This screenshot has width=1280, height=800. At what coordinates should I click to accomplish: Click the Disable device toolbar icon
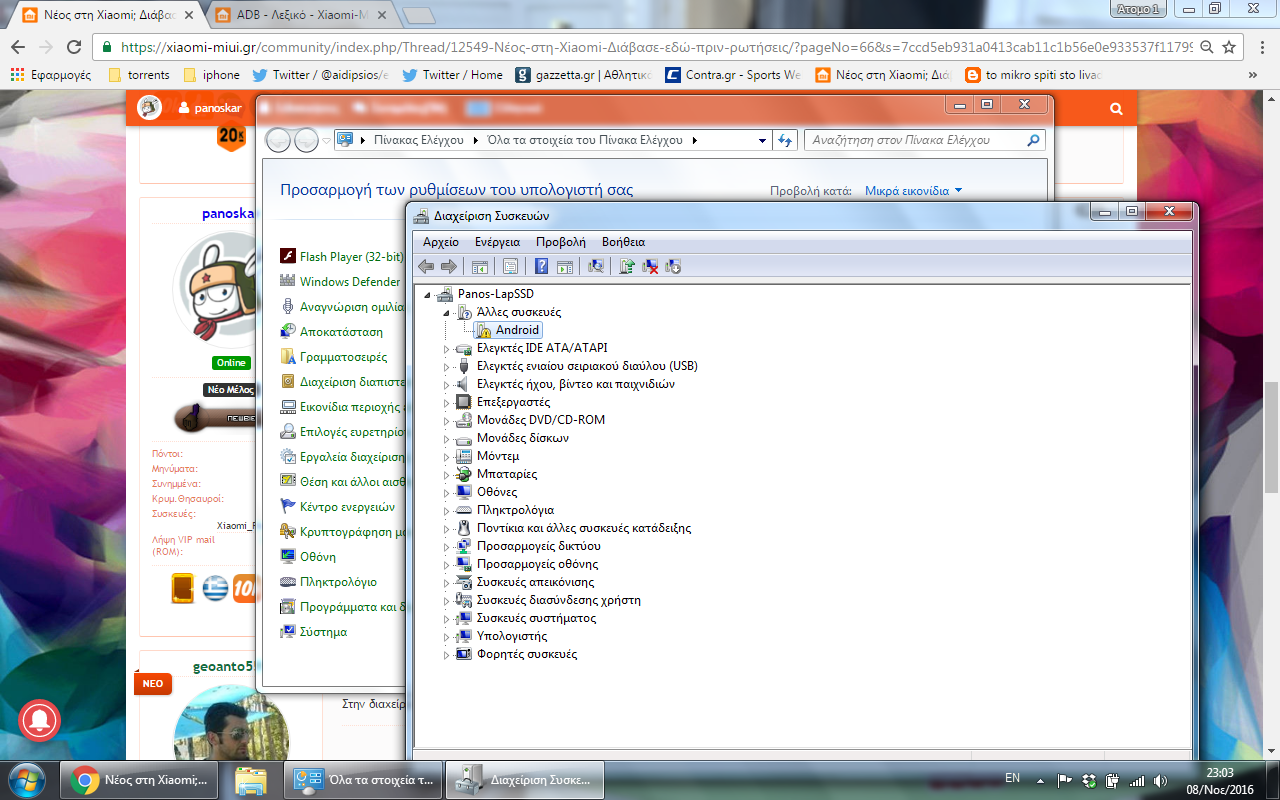pos(673,266)
